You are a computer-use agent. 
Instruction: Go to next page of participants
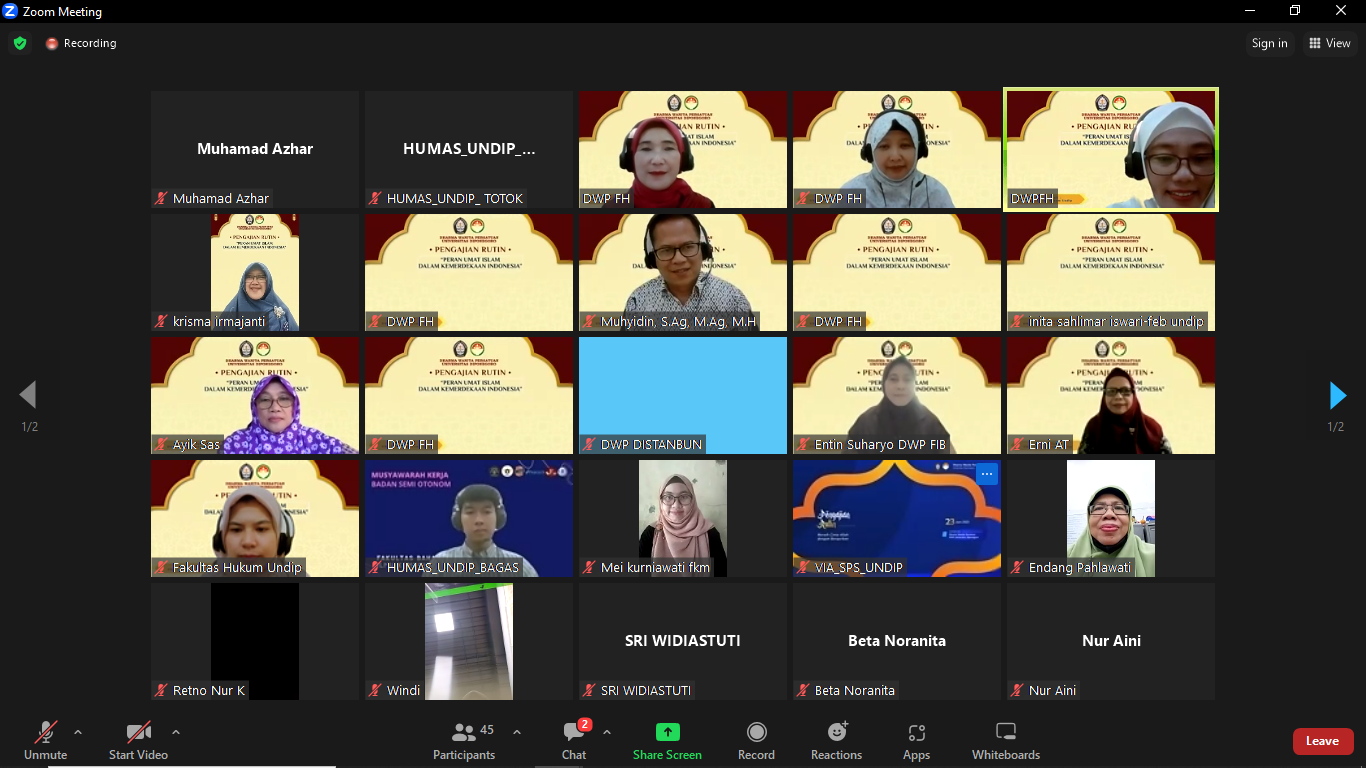pos(1337,396)
